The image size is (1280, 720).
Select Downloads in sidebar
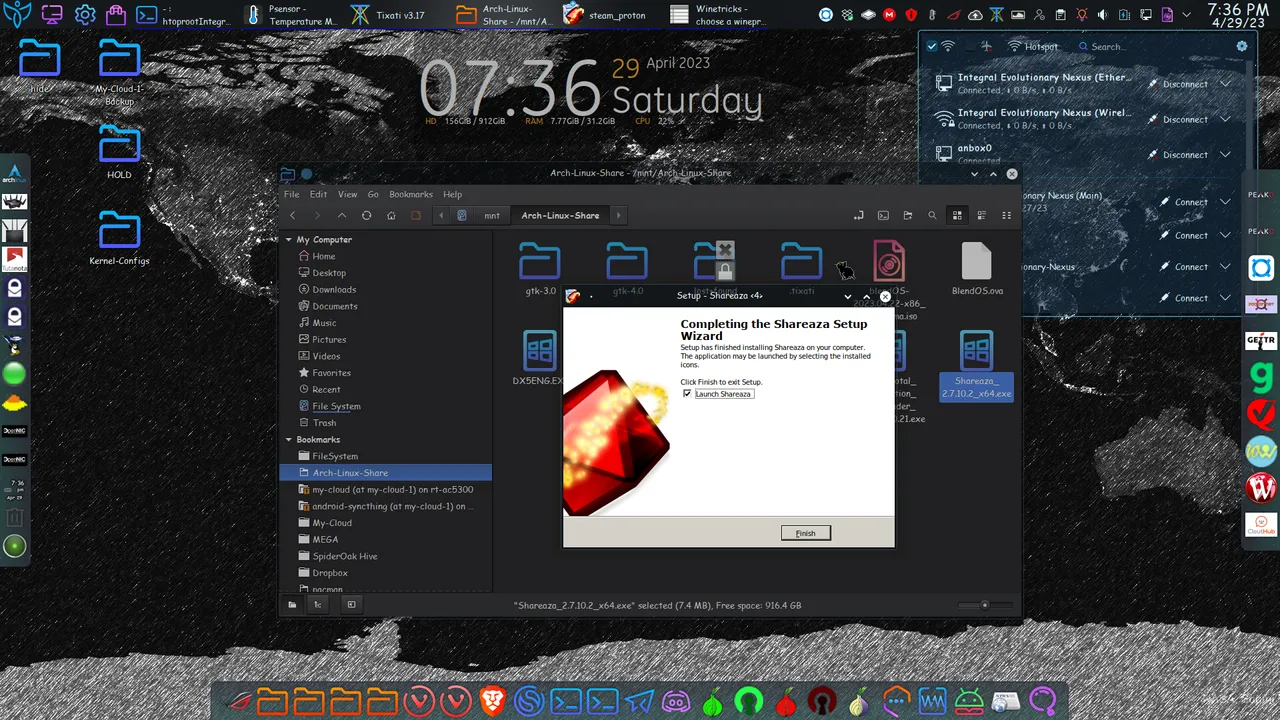pos(334,290)
